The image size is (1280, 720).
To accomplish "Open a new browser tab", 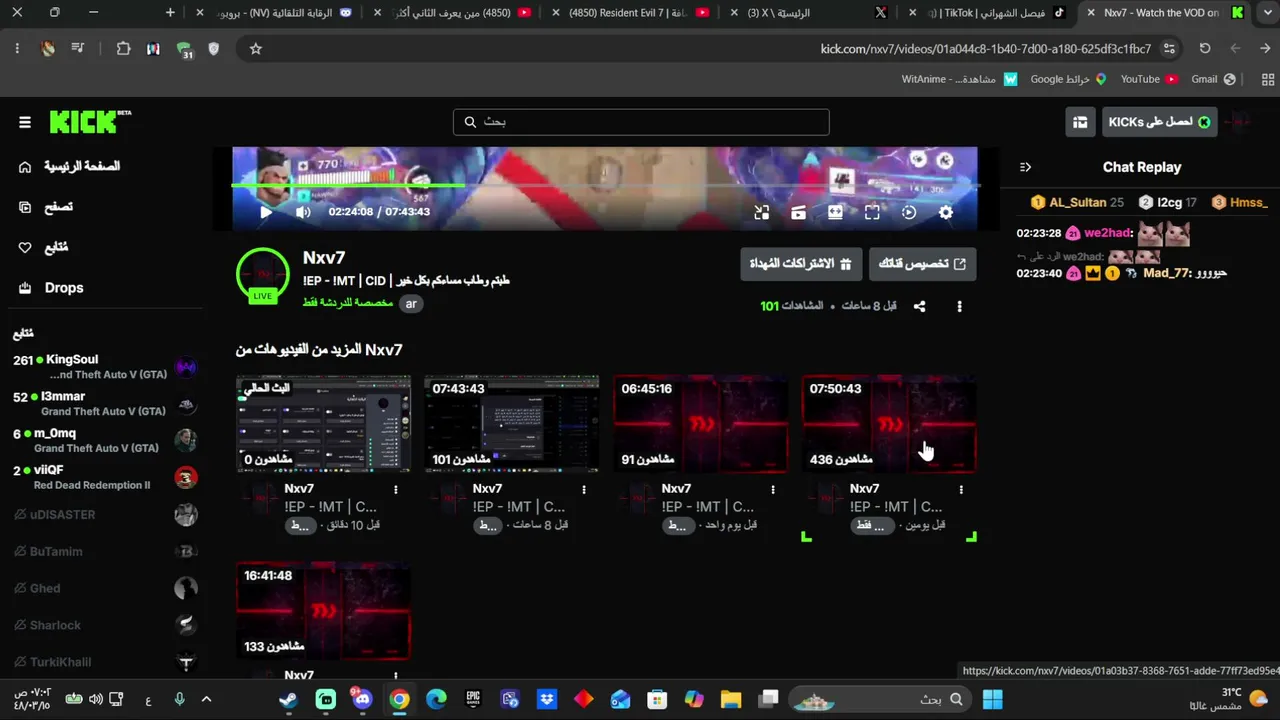I will point(170,13).
